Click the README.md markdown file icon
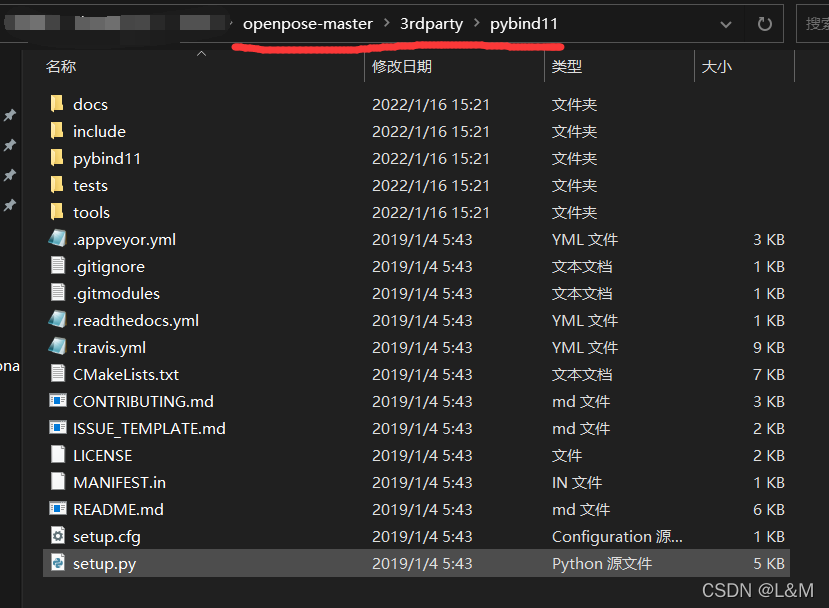 [58, 509]
